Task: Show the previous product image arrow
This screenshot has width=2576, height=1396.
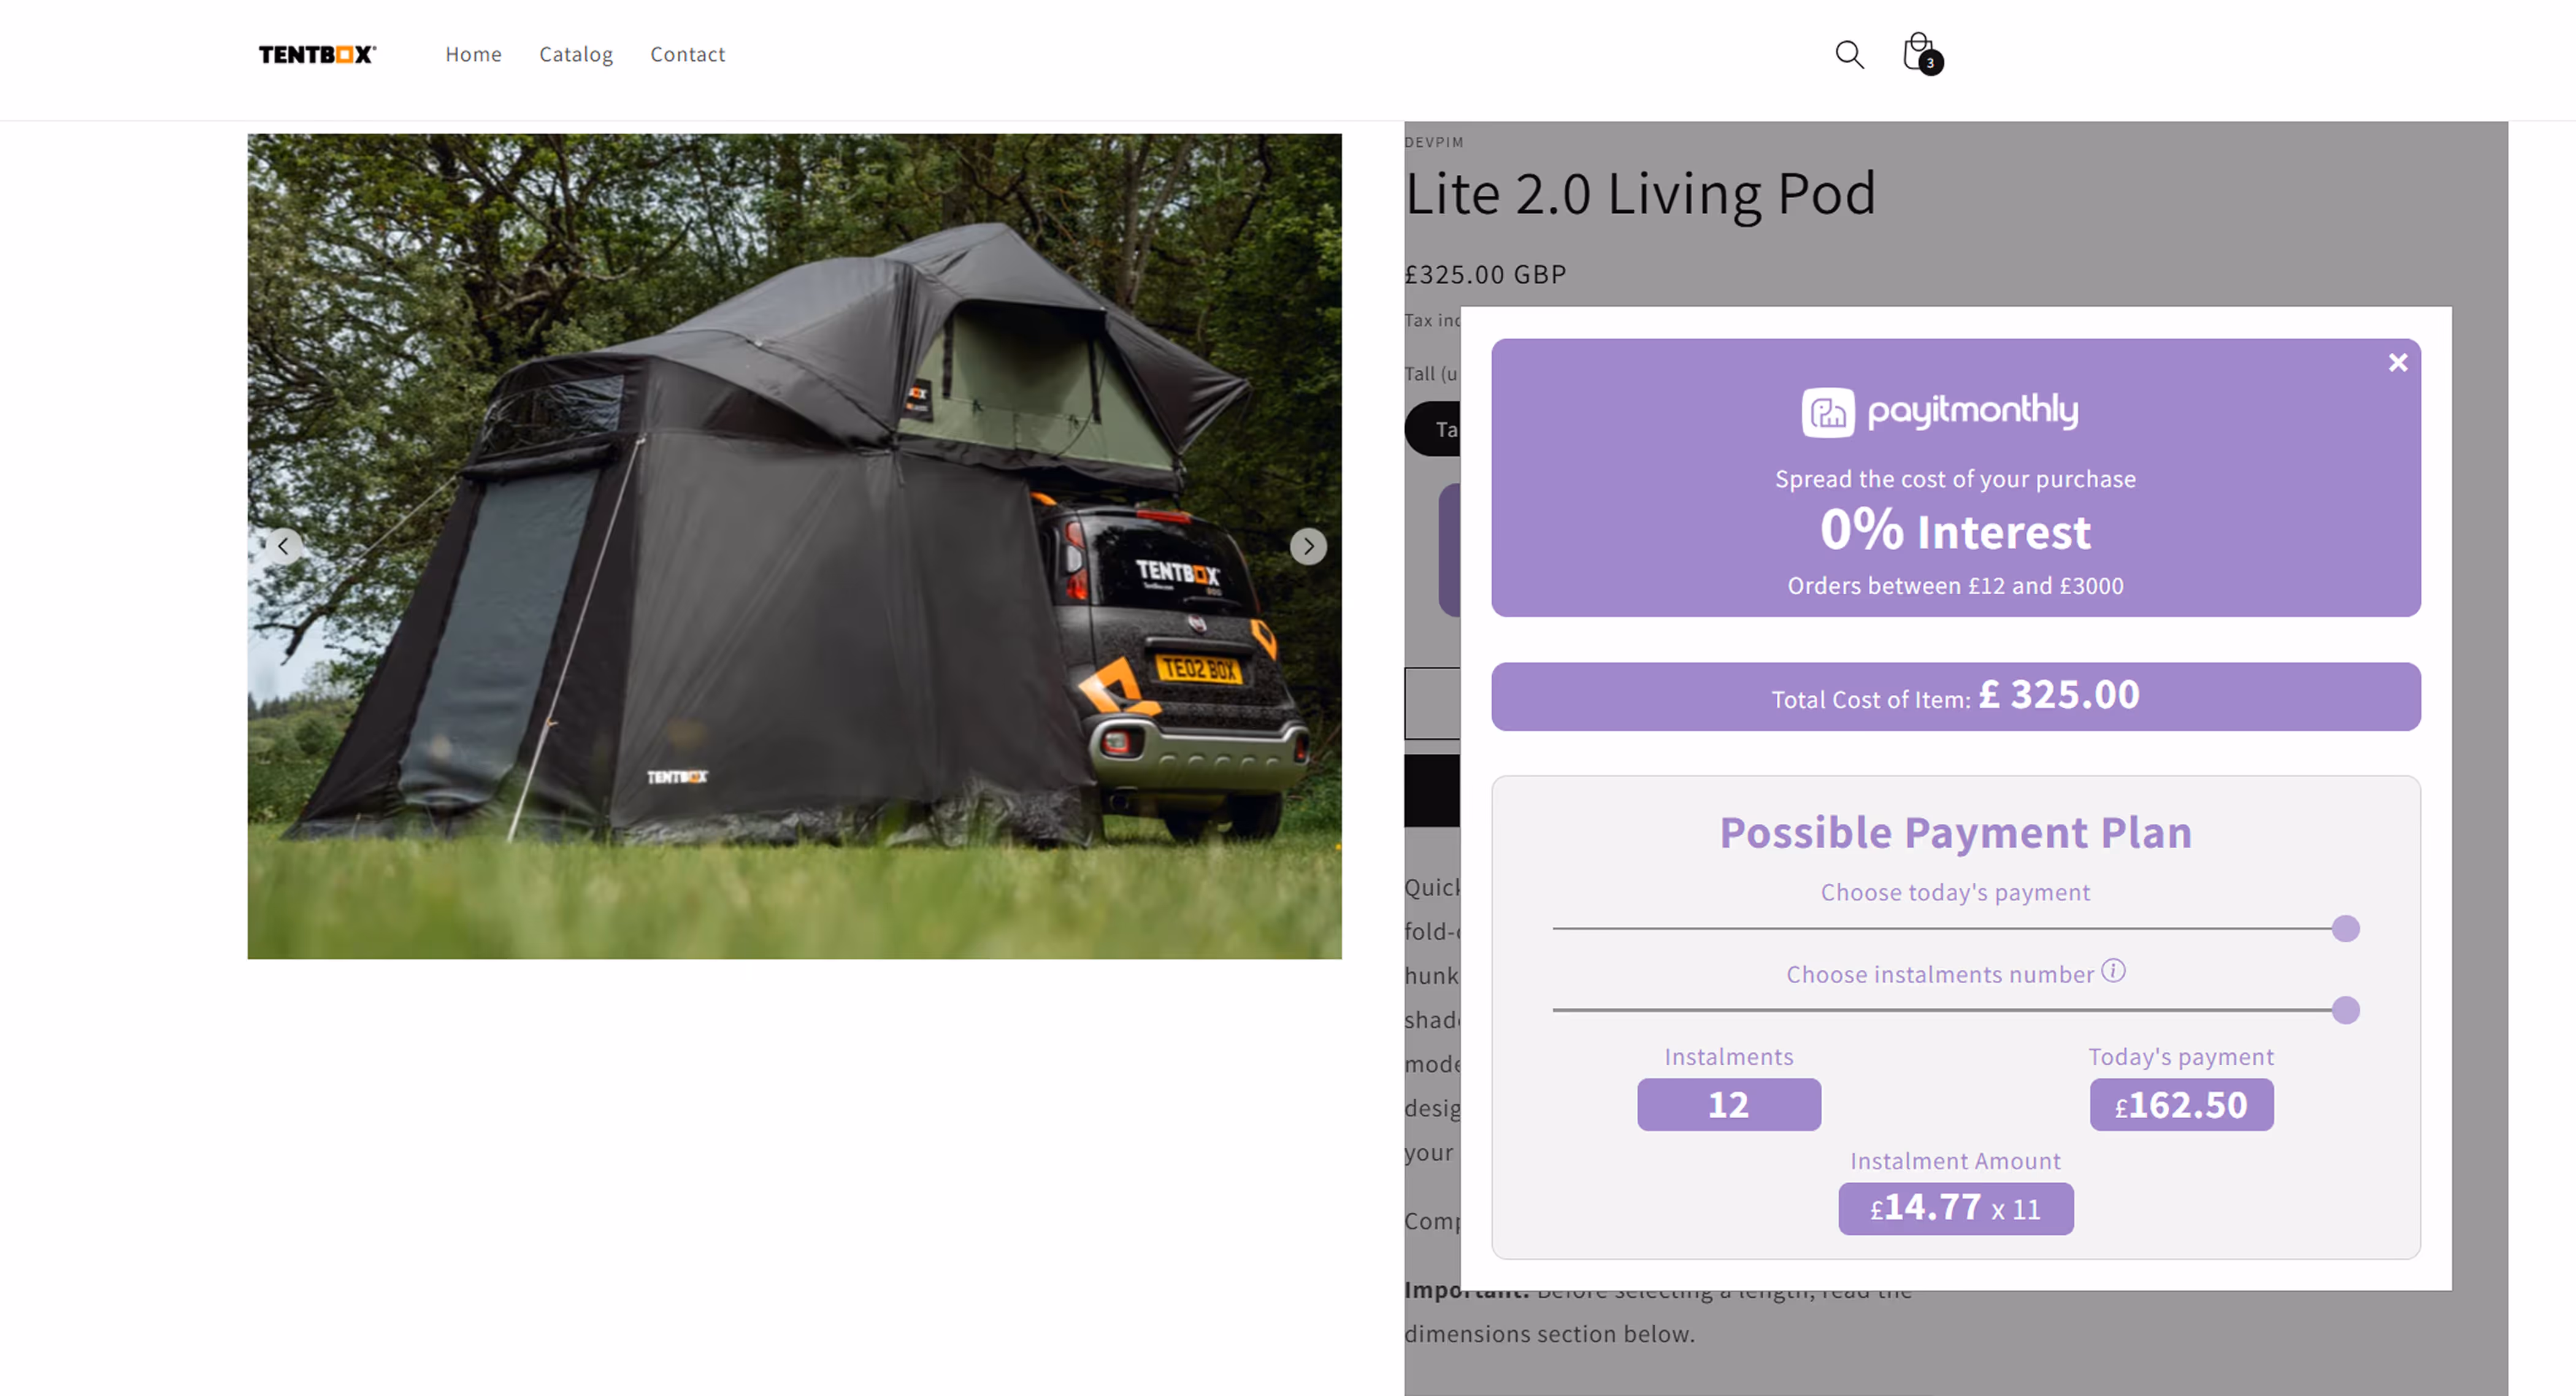Action: (x=283, y=546)
